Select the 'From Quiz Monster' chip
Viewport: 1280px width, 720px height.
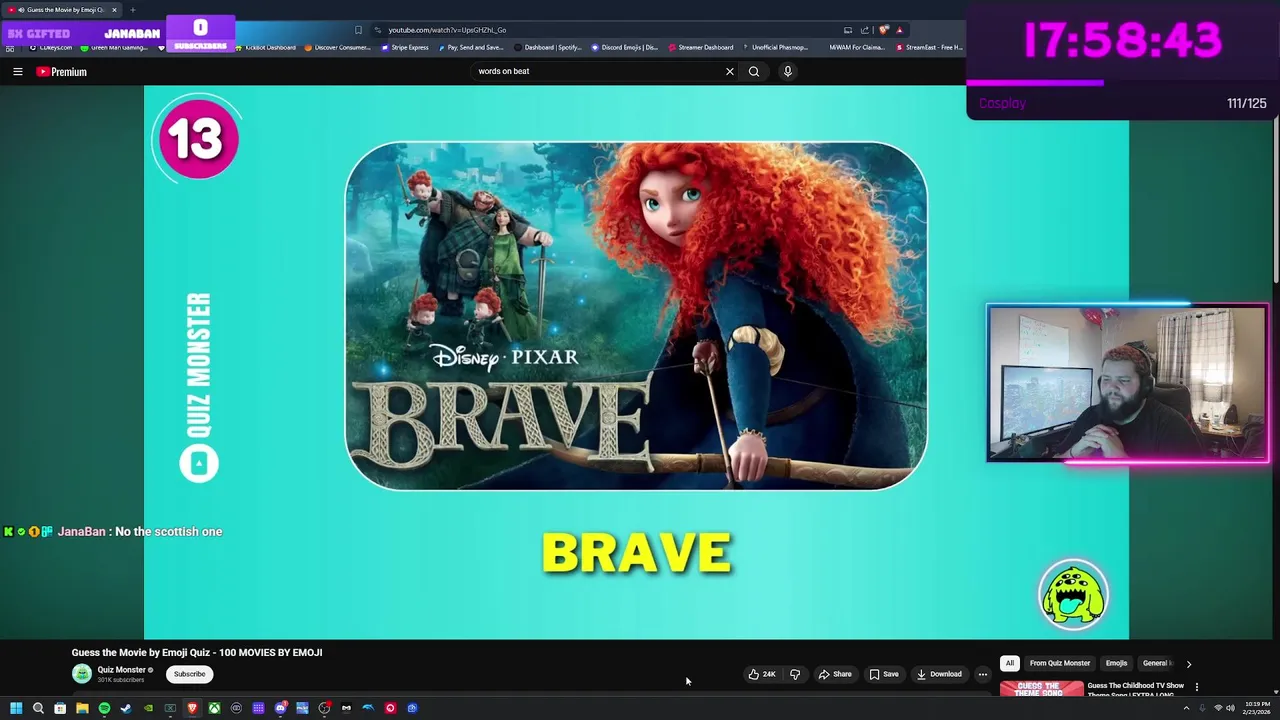pyautogui.click(x=1060, y=663)
